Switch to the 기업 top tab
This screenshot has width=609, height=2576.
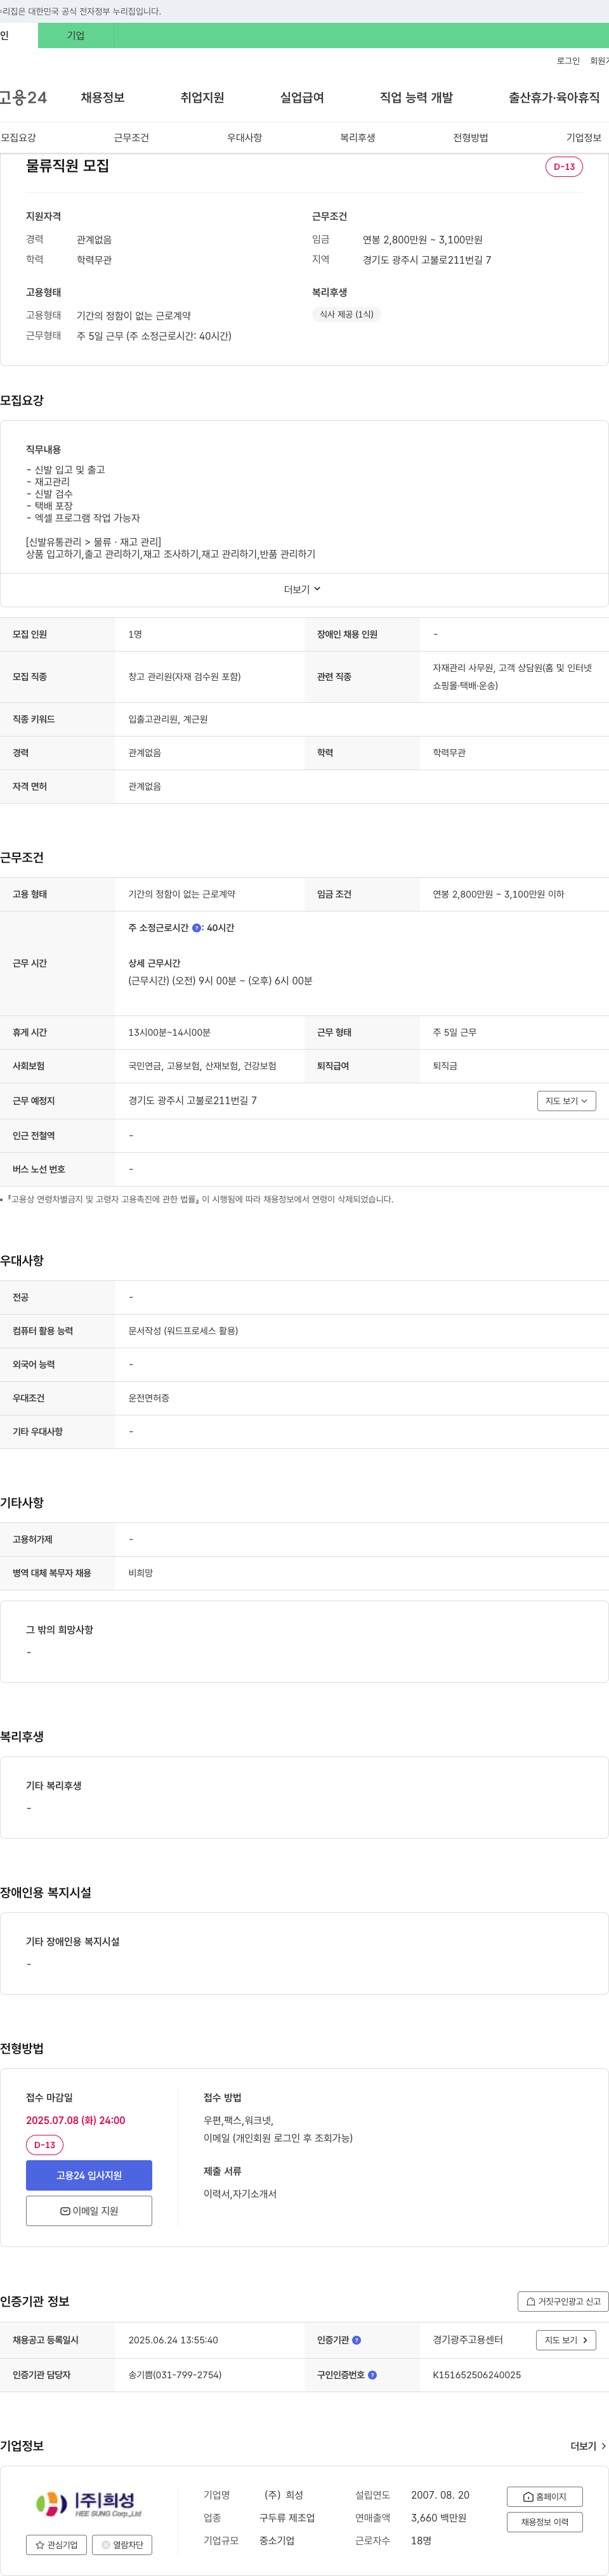[76, 36]
